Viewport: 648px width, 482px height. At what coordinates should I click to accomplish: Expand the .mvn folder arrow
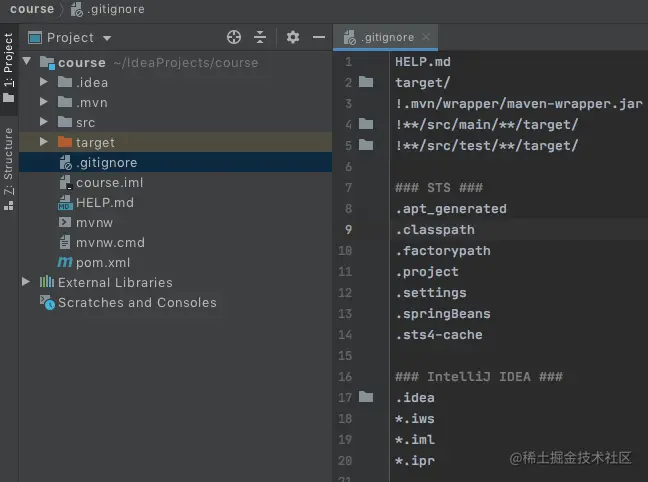44,102
